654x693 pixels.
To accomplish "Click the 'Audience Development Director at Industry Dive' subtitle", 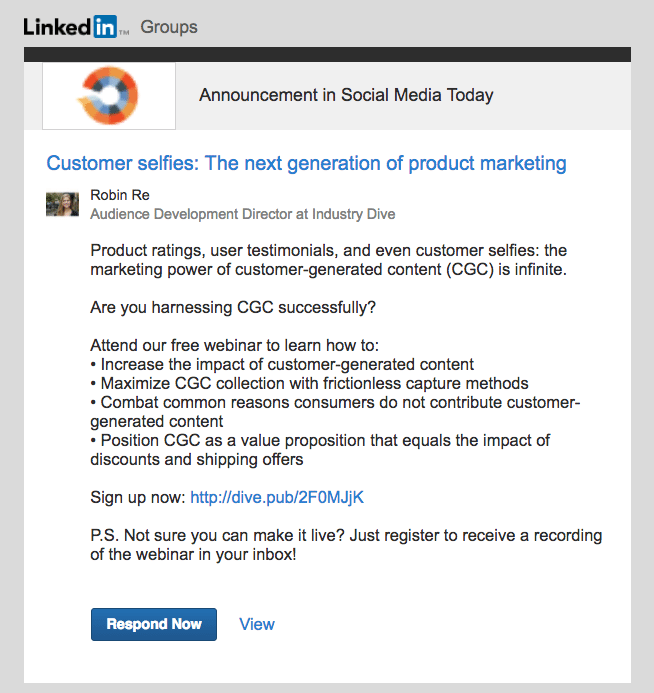I will click(242, 214).
